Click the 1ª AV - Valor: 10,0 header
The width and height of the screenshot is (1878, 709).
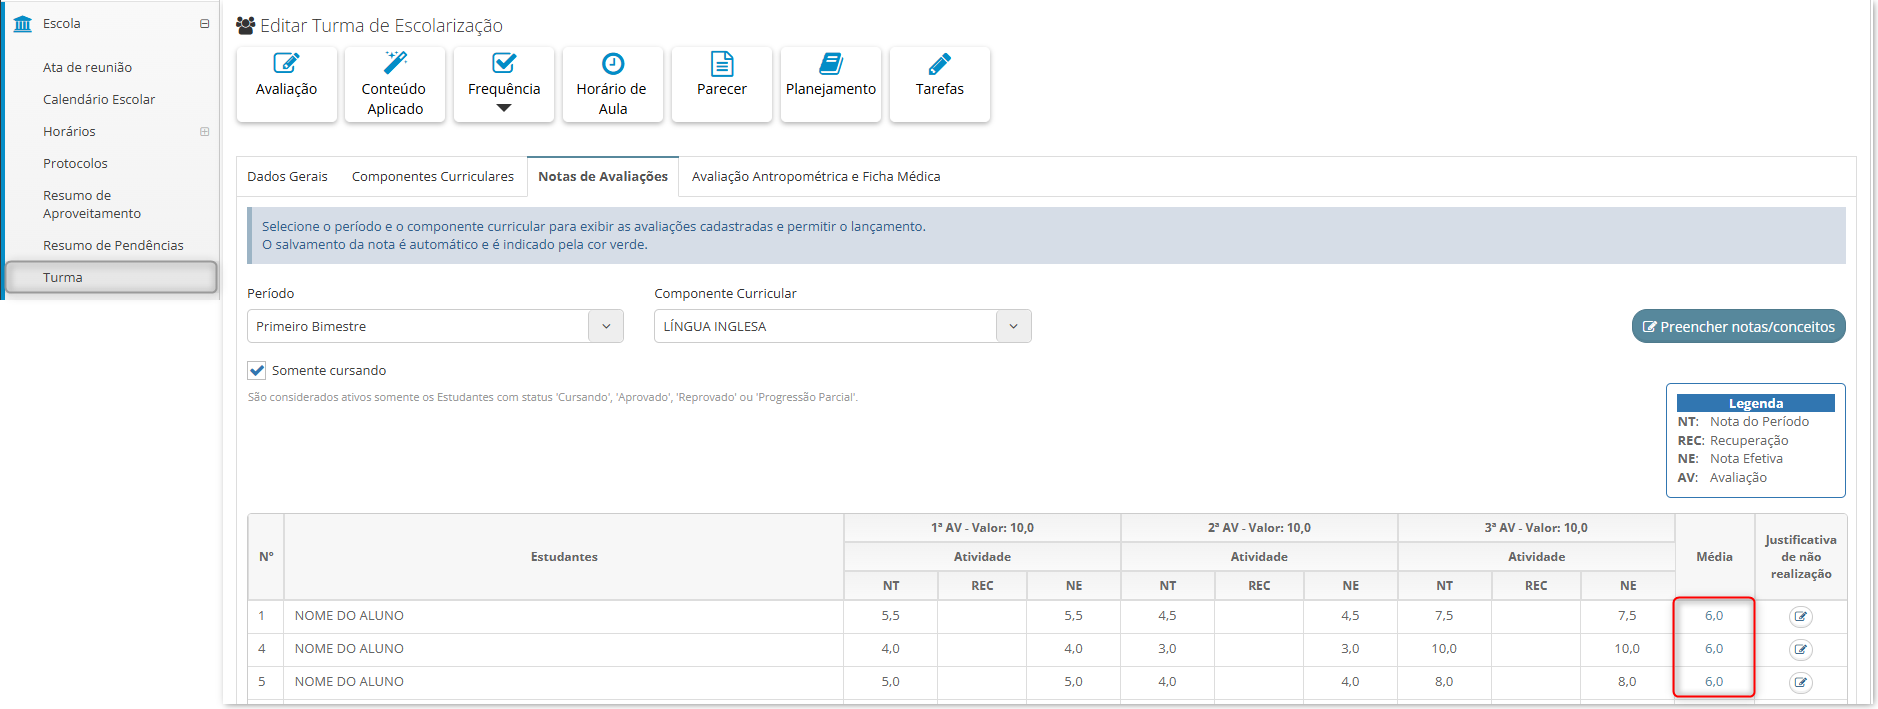[x=982, y=528]
